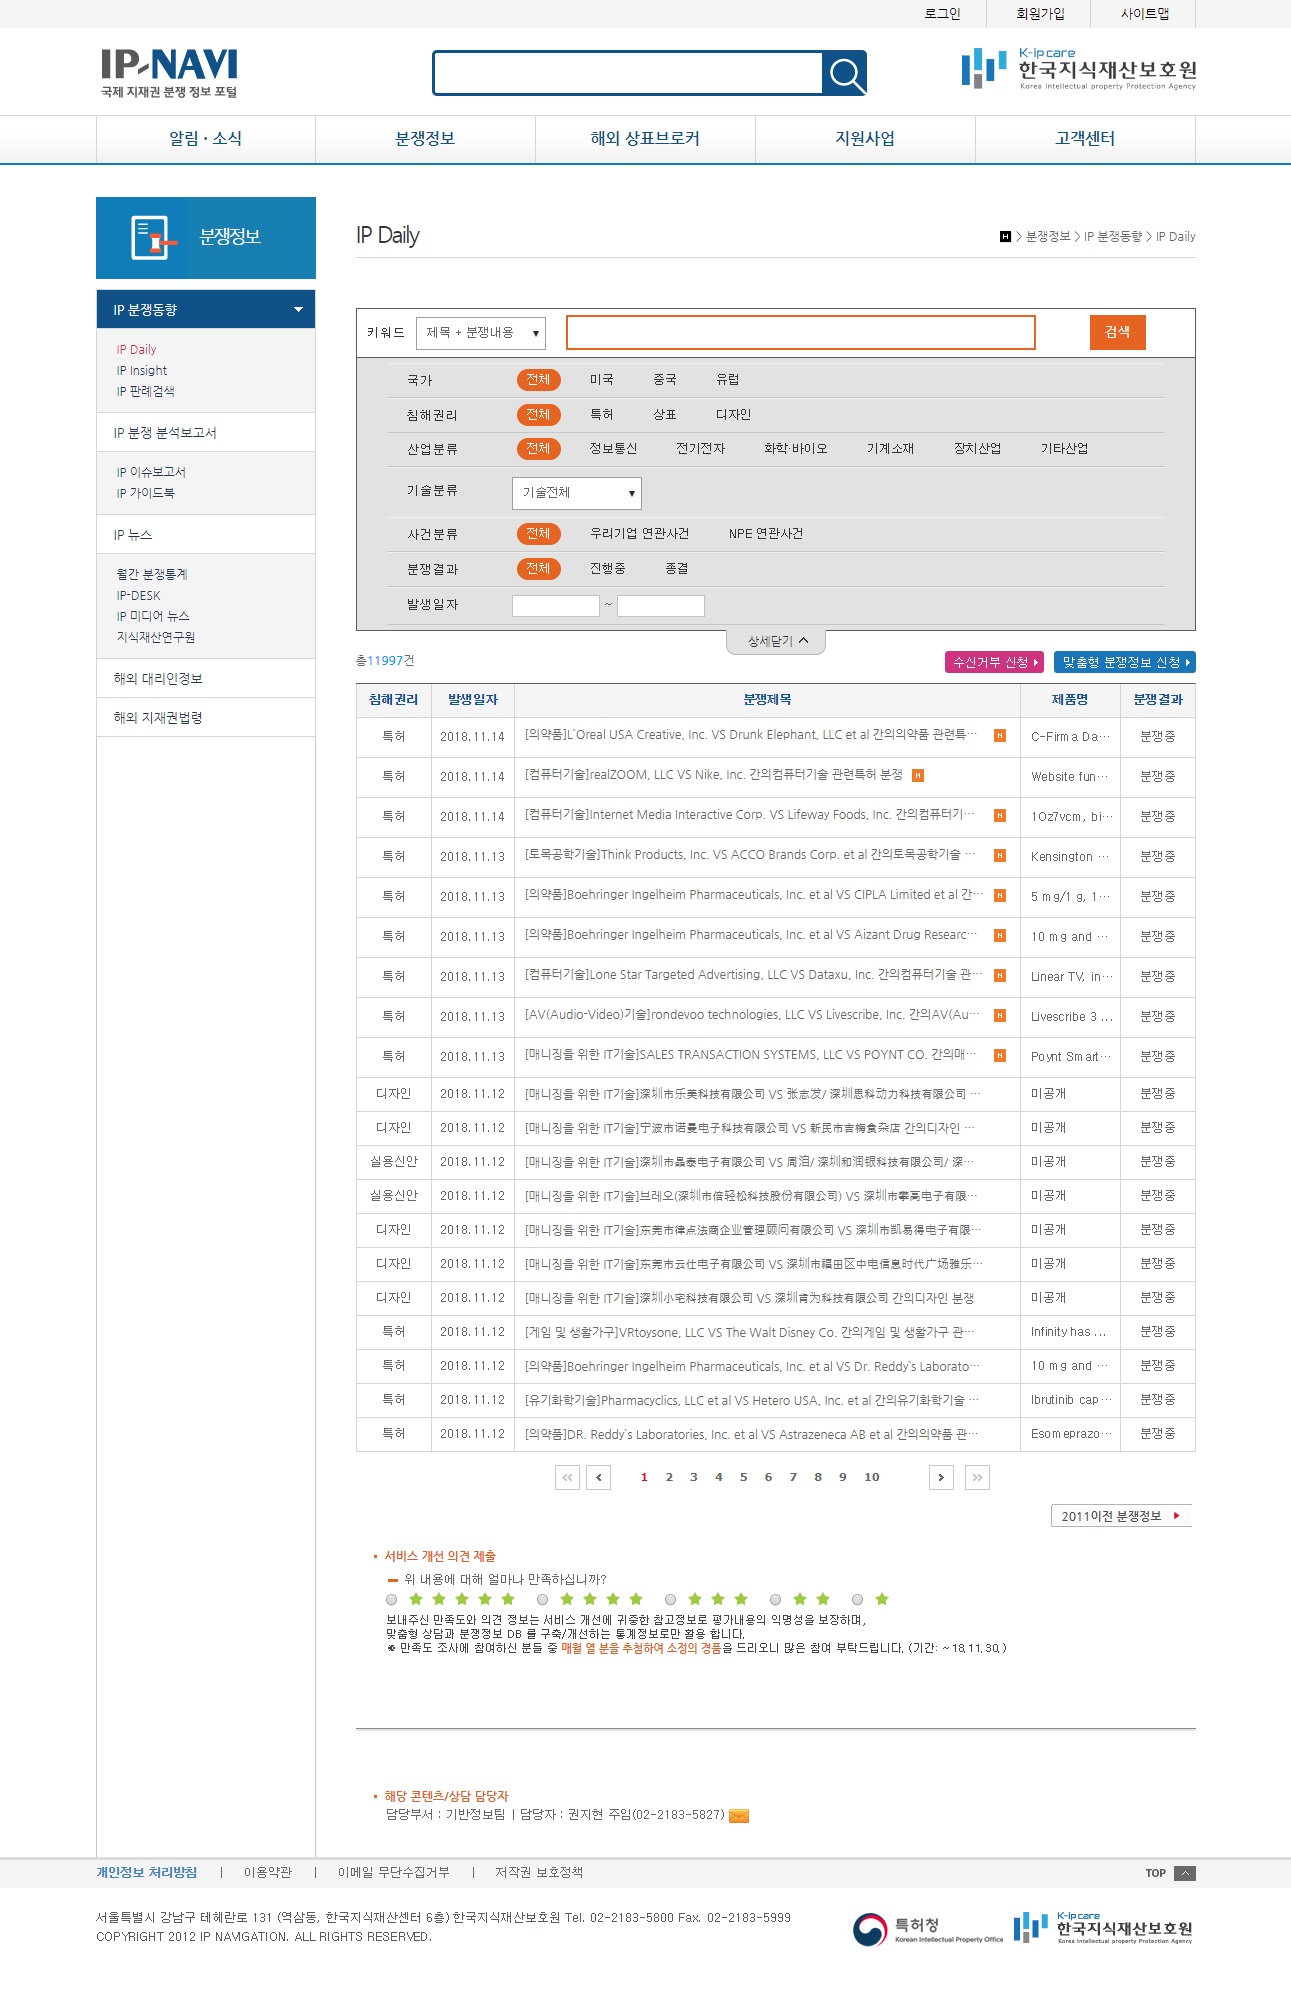Go to next page arrow
The width and height of the screenshot is (1291, 1990).
tap(941, 1477)
